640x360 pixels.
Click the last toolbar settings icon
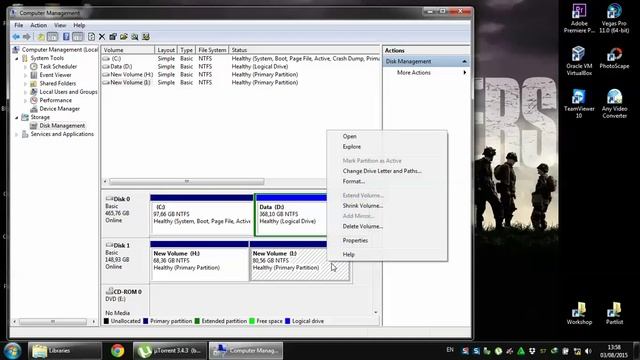146,37
